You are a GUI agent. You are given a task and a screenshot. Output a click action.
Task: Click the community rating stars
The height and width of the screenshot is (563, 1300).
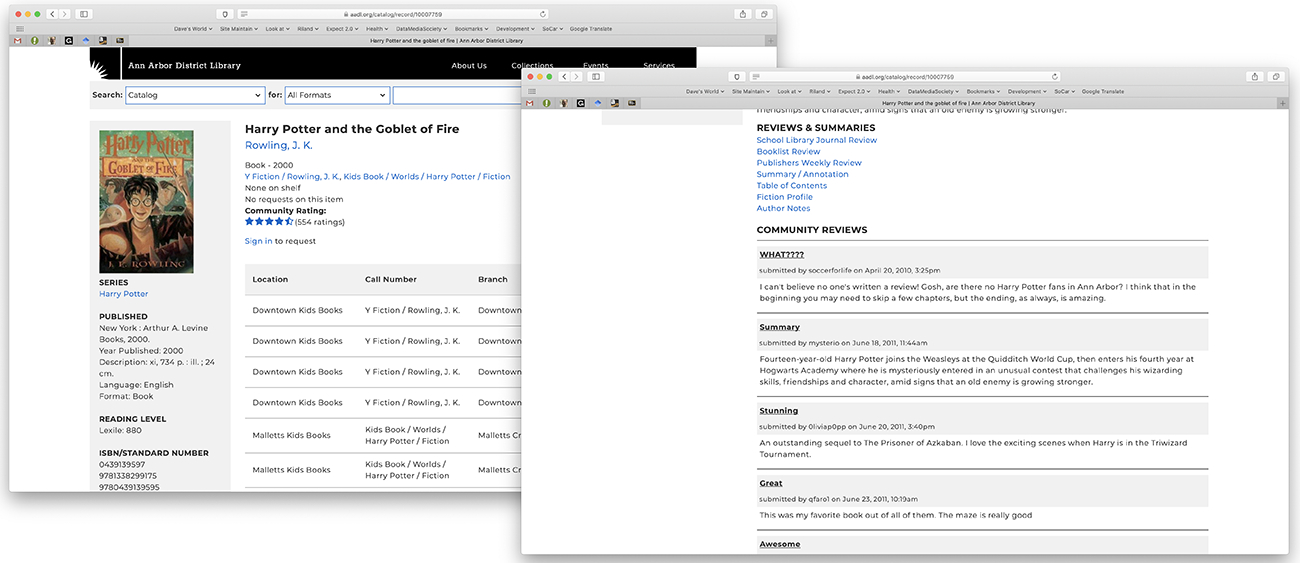tap(269, 222)
